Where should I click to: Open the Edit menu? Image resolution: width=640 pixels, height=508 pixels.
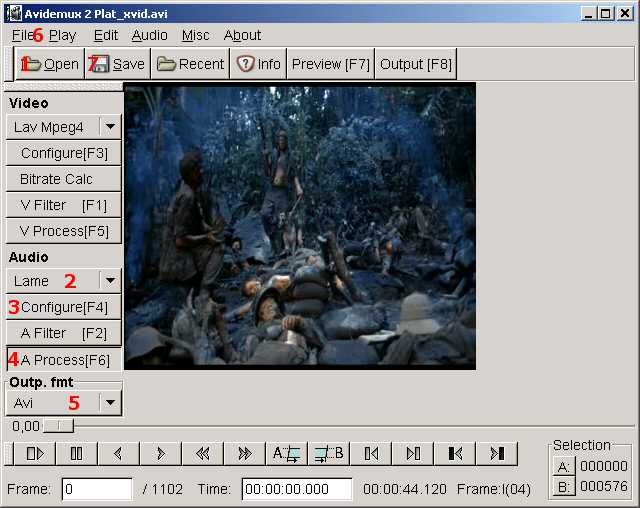106,35
